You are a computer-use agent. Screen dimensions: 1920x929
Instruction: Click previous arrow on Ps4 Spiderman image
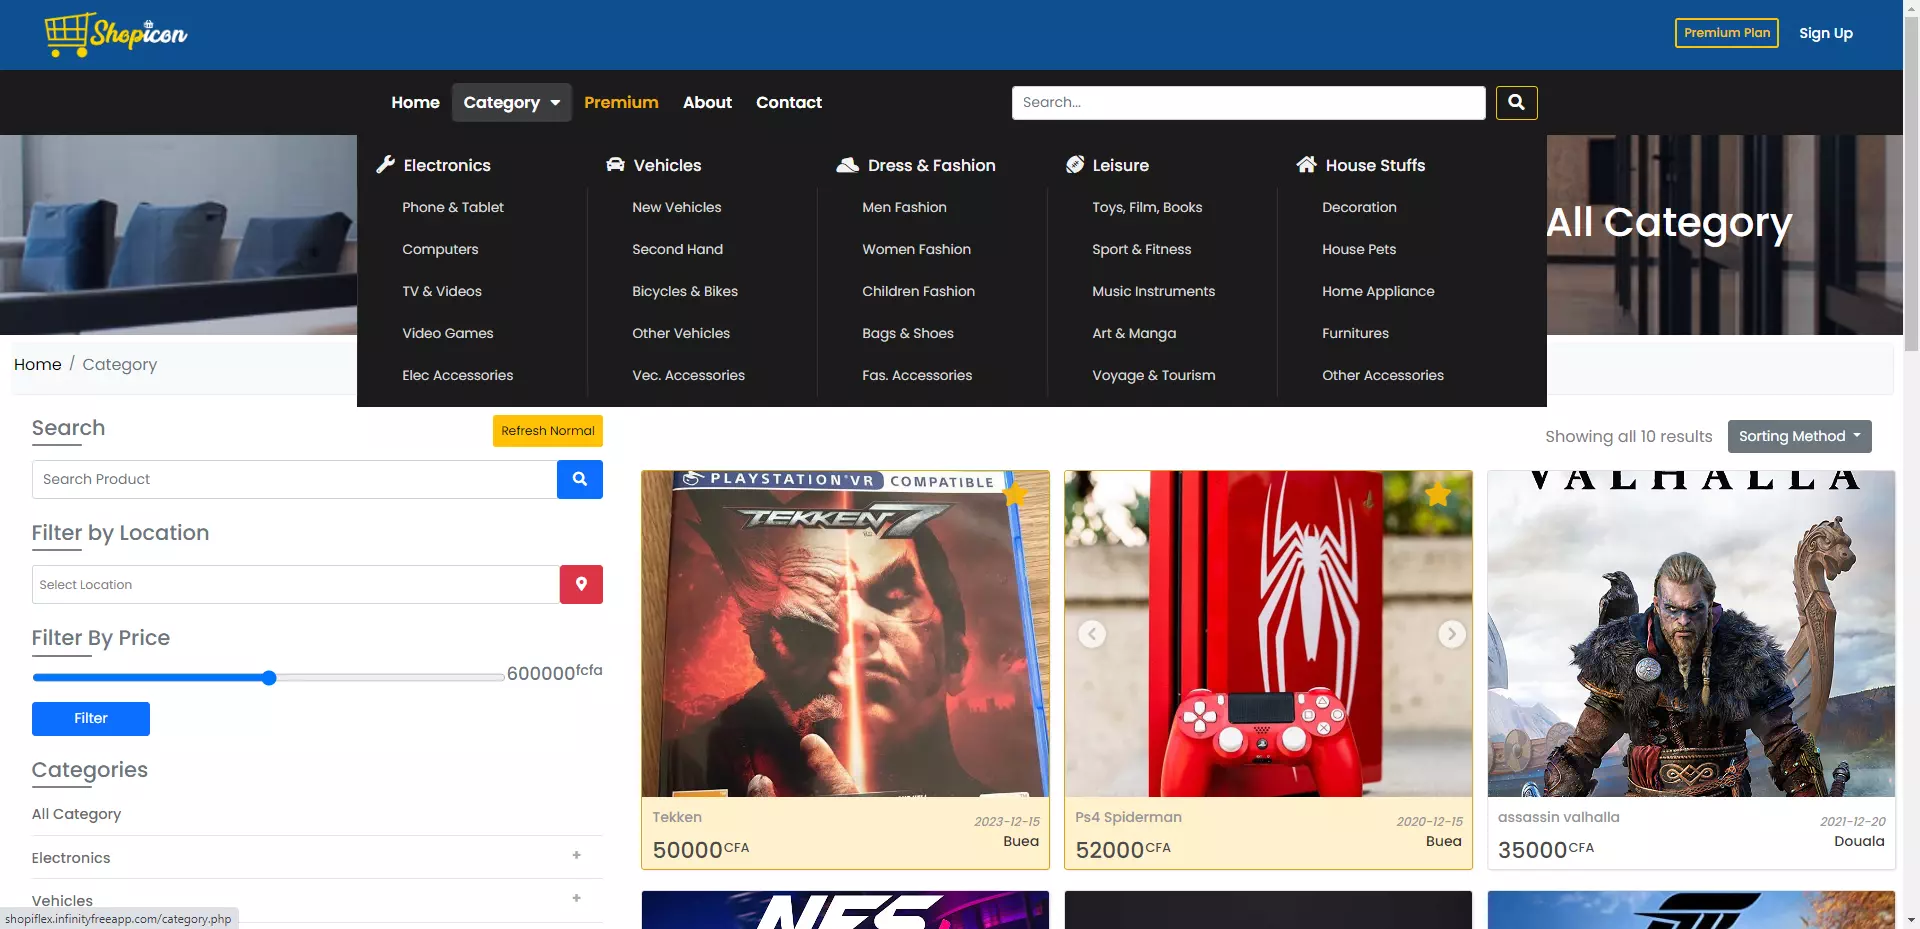(1092, 634)
